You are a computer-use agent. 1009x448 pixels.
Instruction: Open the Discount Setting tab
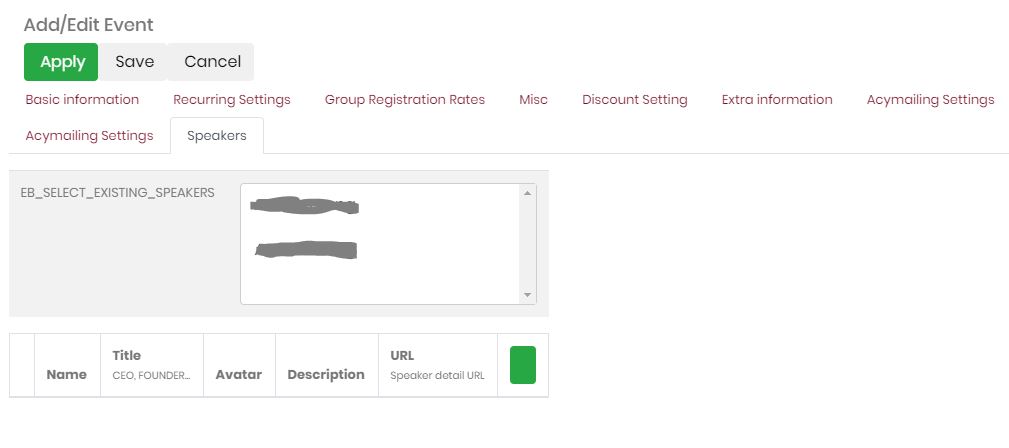pos(635,100)
